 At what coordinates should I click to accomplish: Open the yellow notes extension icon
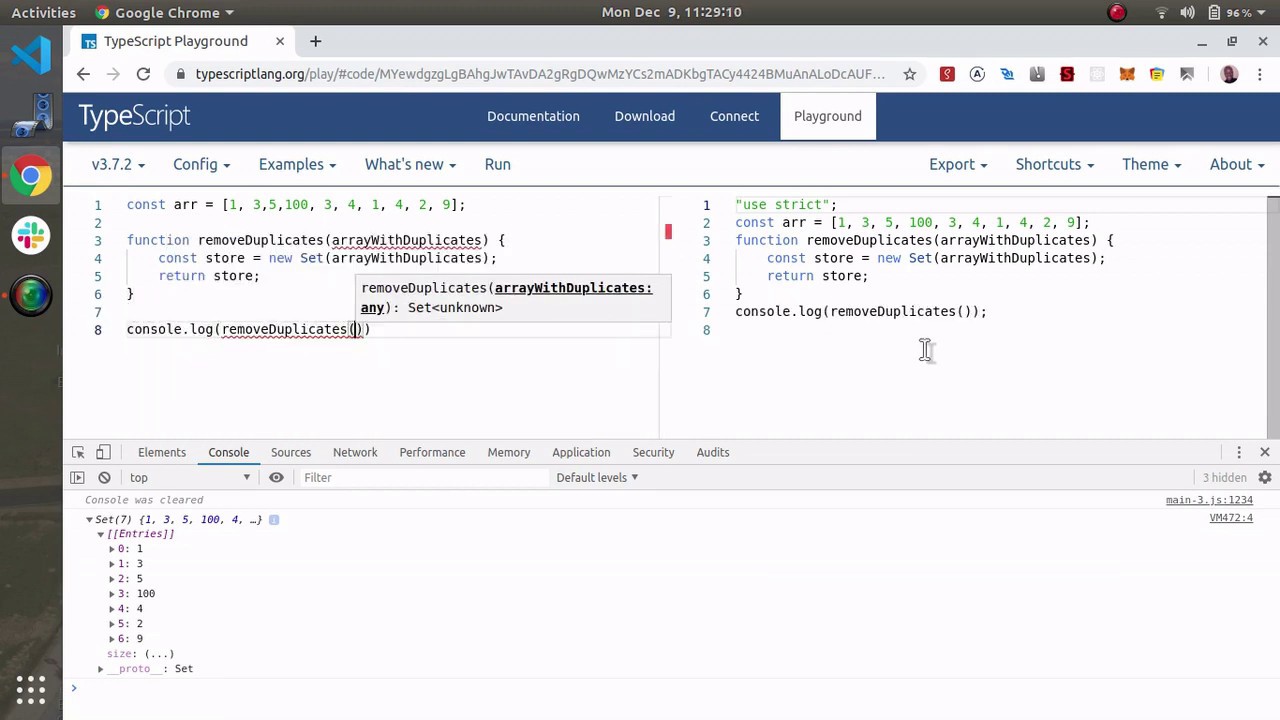click(x=1157, y=74)
